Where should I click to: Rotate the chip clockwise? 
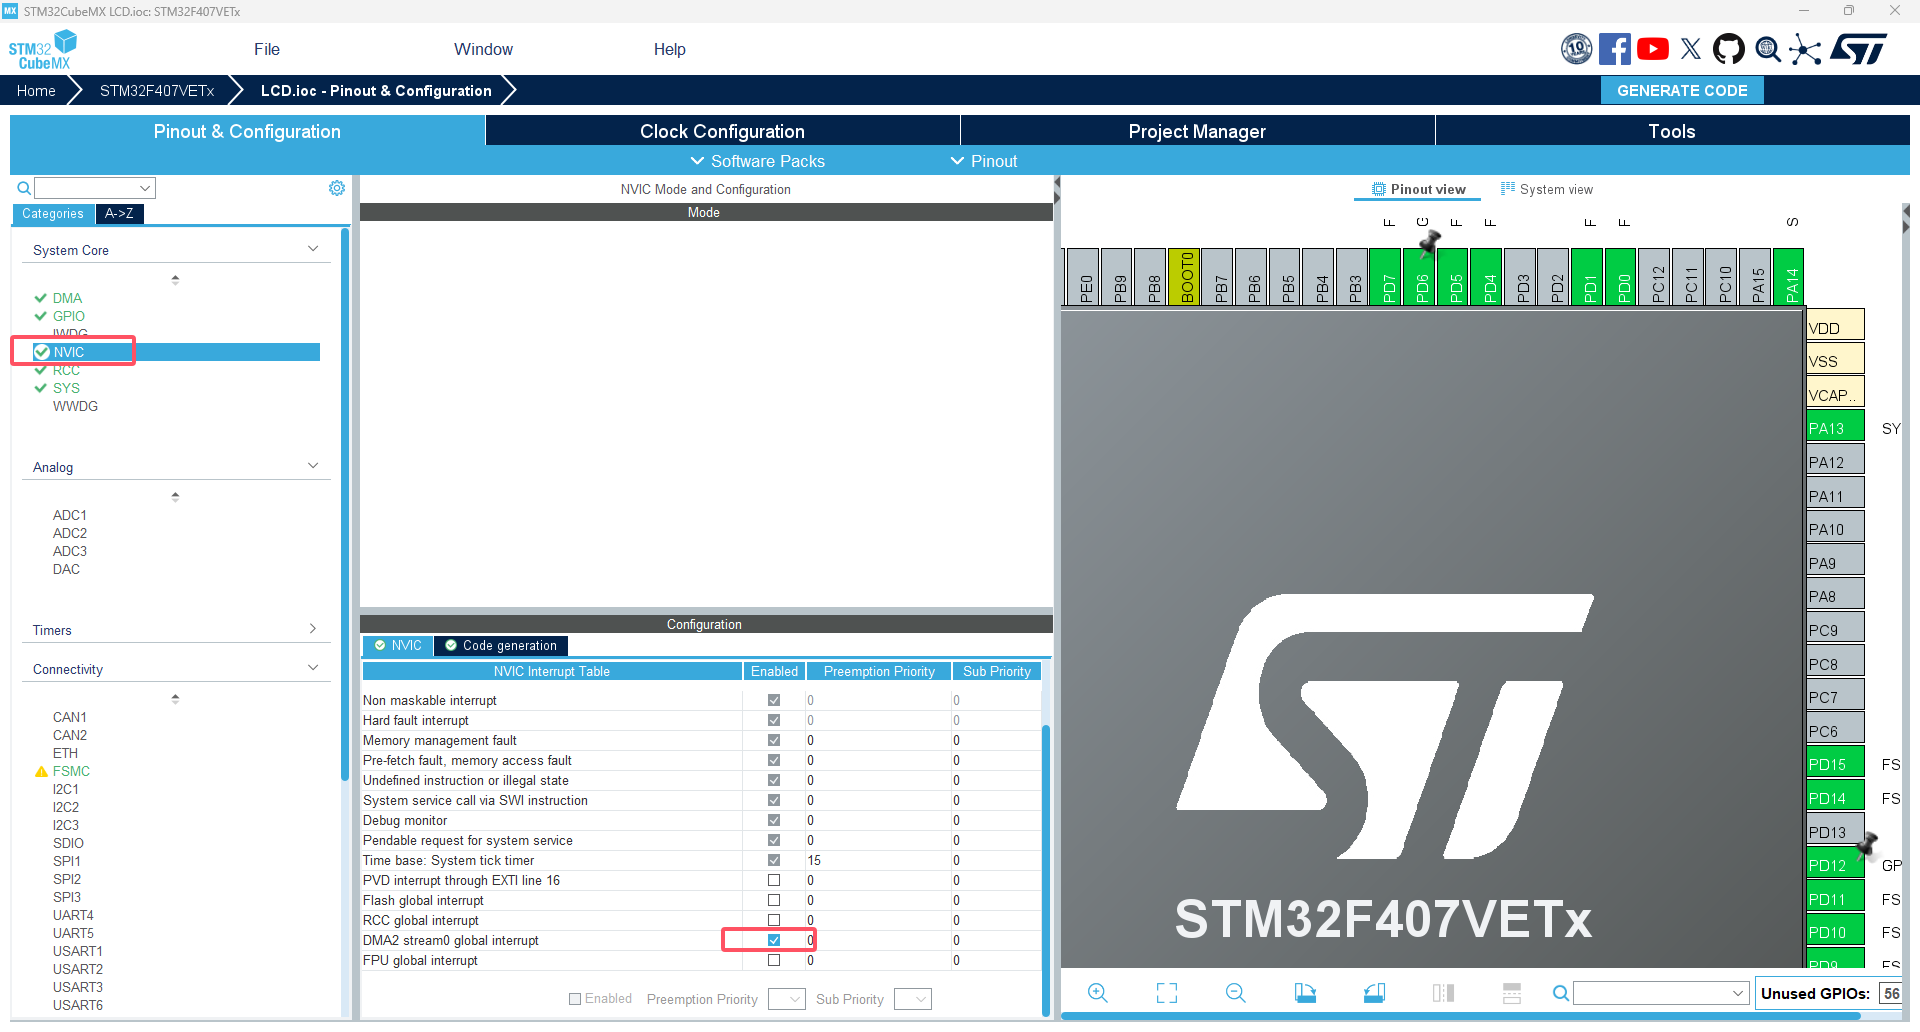(x=1305, y=992)
